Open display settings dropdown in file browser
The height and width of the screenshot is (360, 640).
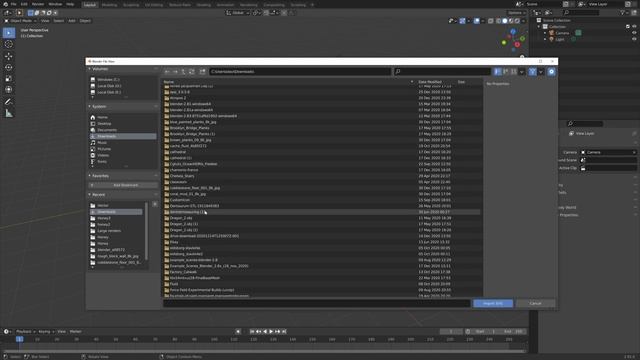tap(522, 72)
